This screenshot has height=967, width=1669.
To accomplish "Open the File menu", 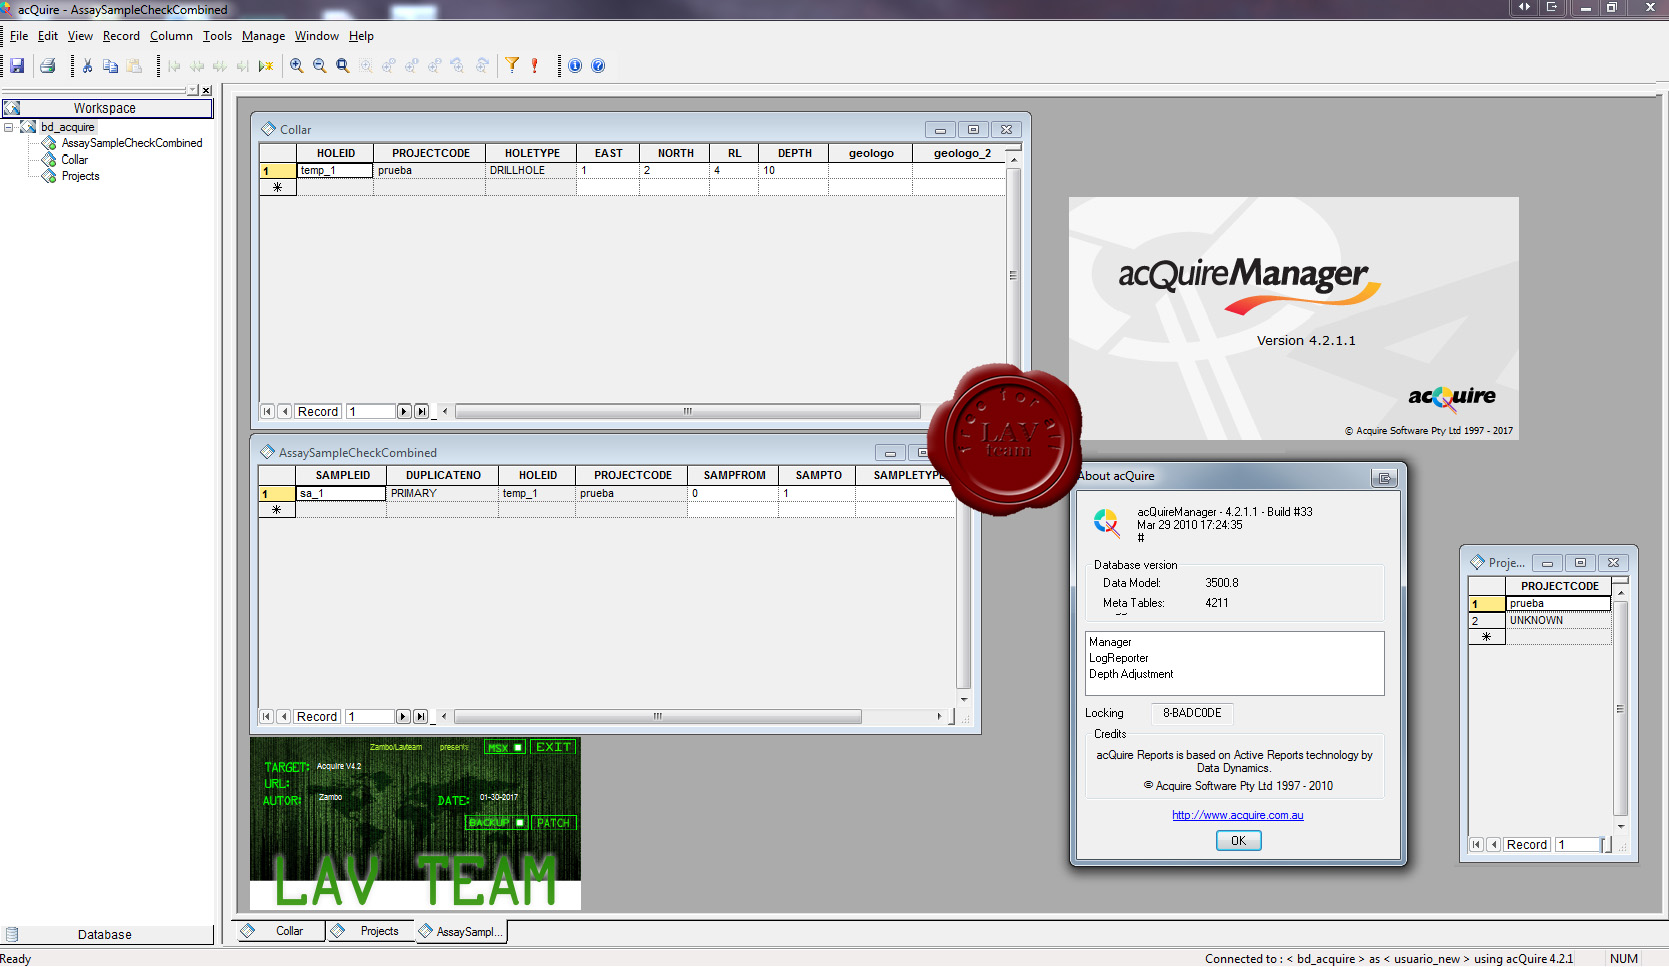I will (19, 36).
